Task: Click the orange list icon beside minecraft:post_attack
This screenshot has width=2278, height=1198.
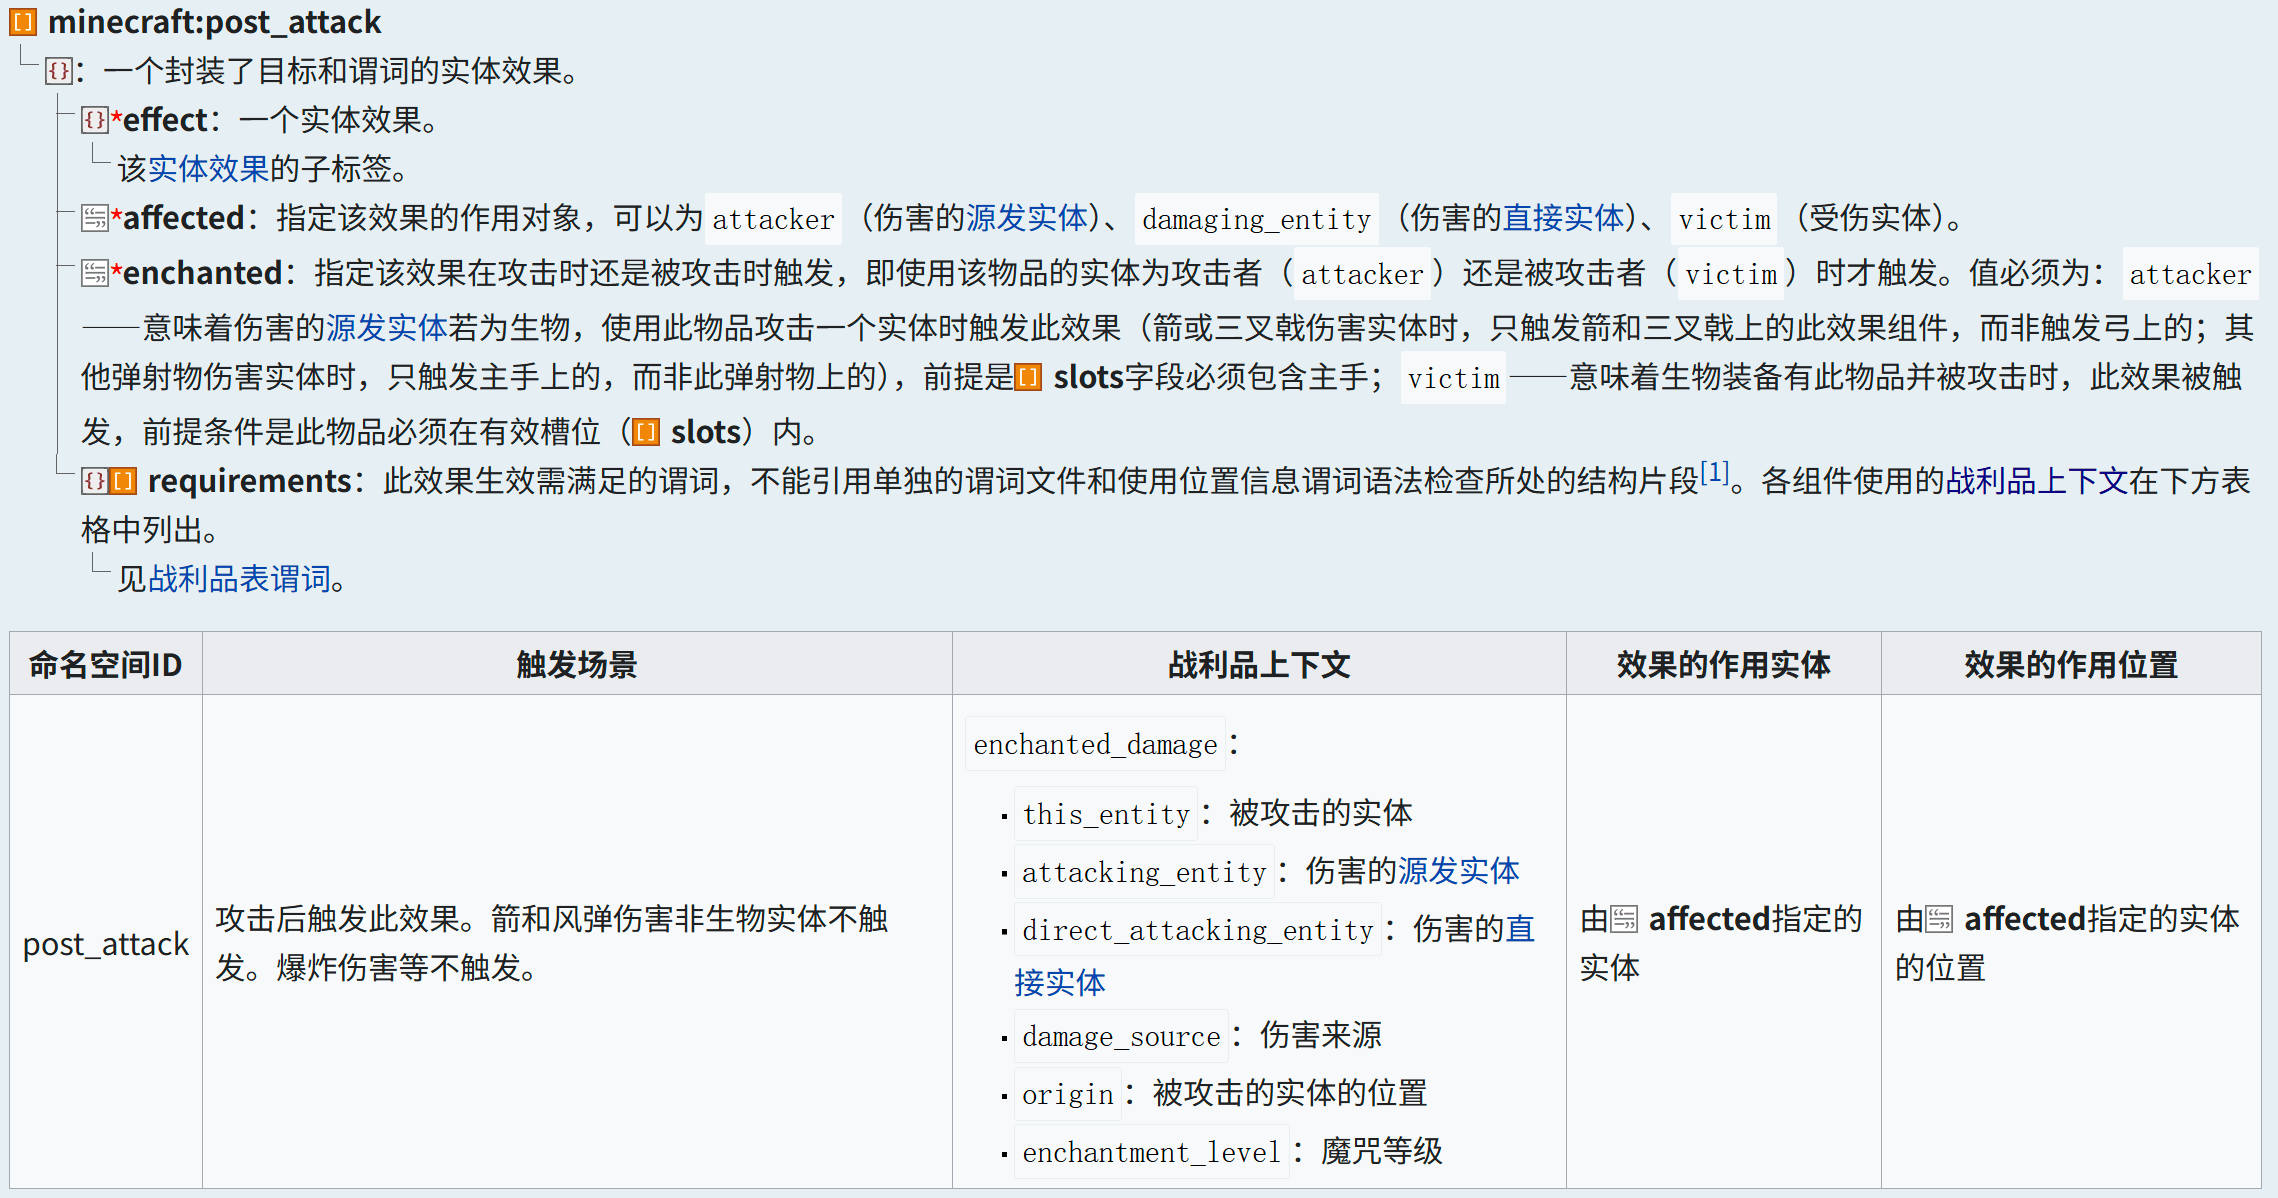Action: tap(23, 22)
